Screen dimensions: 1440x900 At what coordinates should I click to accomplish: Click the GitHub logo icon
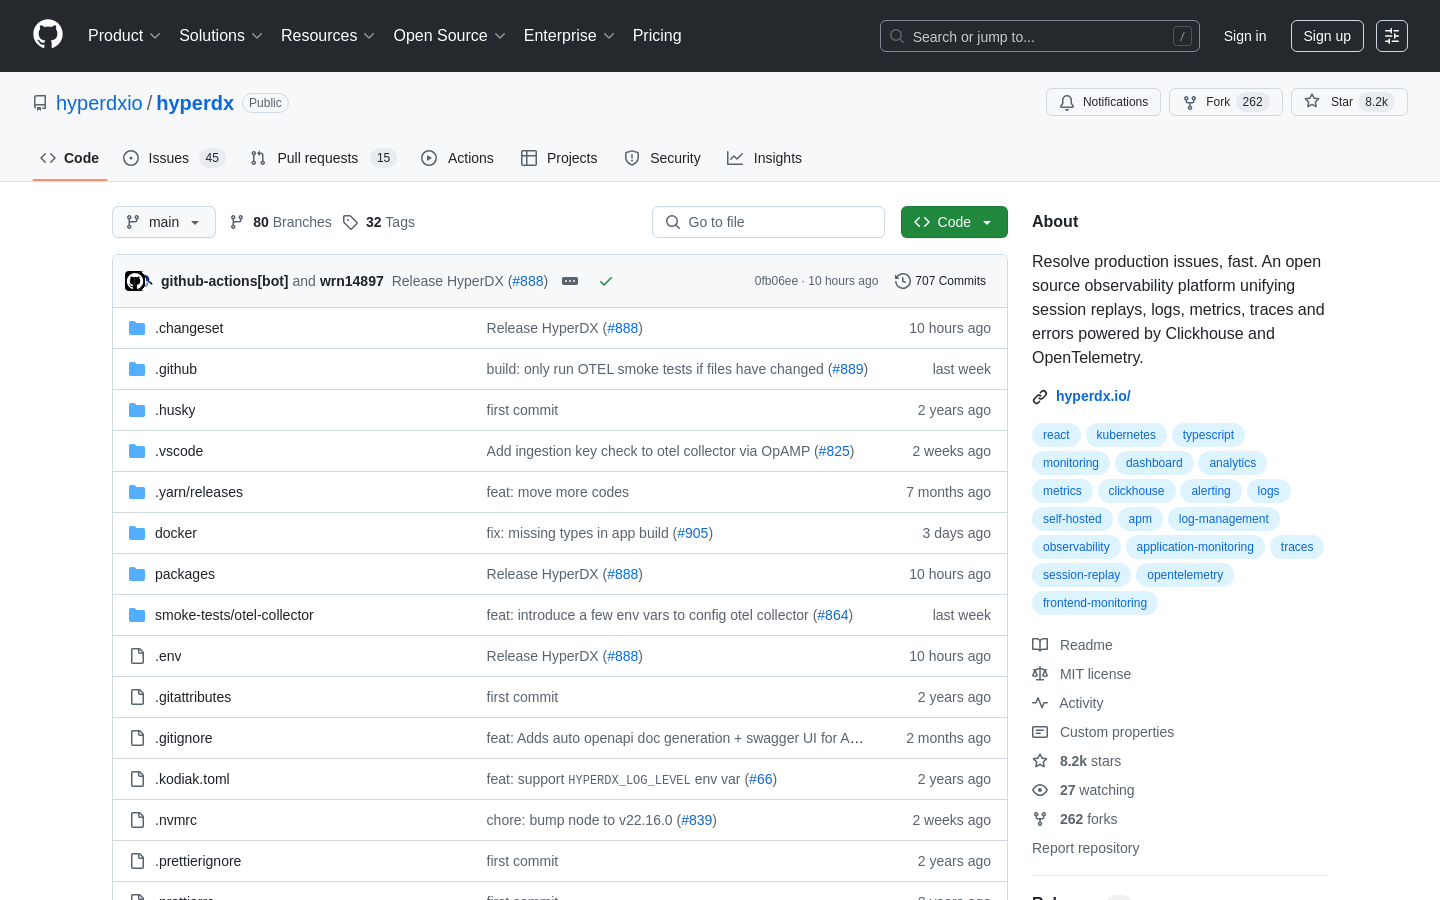coord(48,35)
